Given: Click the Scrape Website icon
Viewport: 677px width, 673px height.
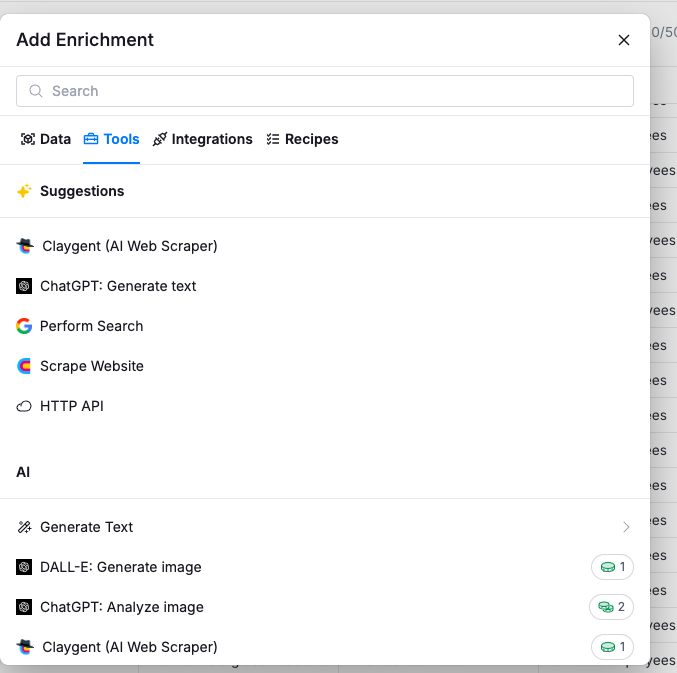Looking at the screenshot, I should tap(24, 366).
